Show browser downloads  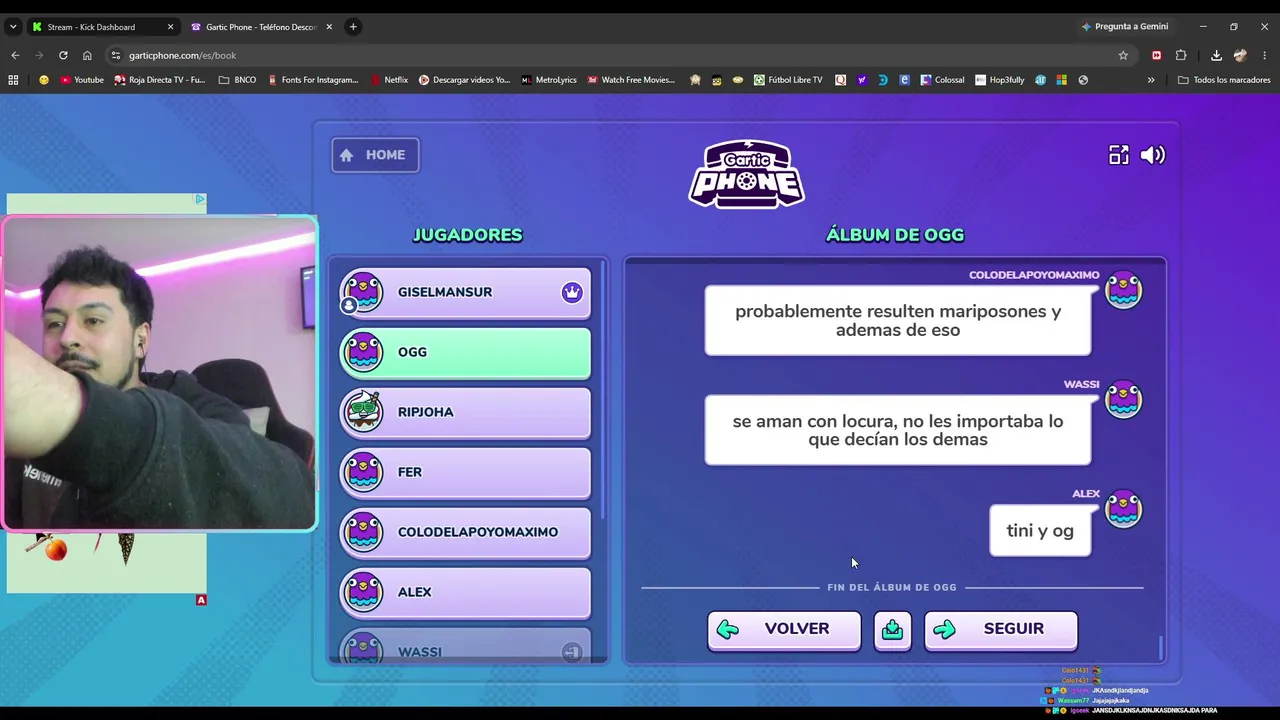coord(1216,55)
